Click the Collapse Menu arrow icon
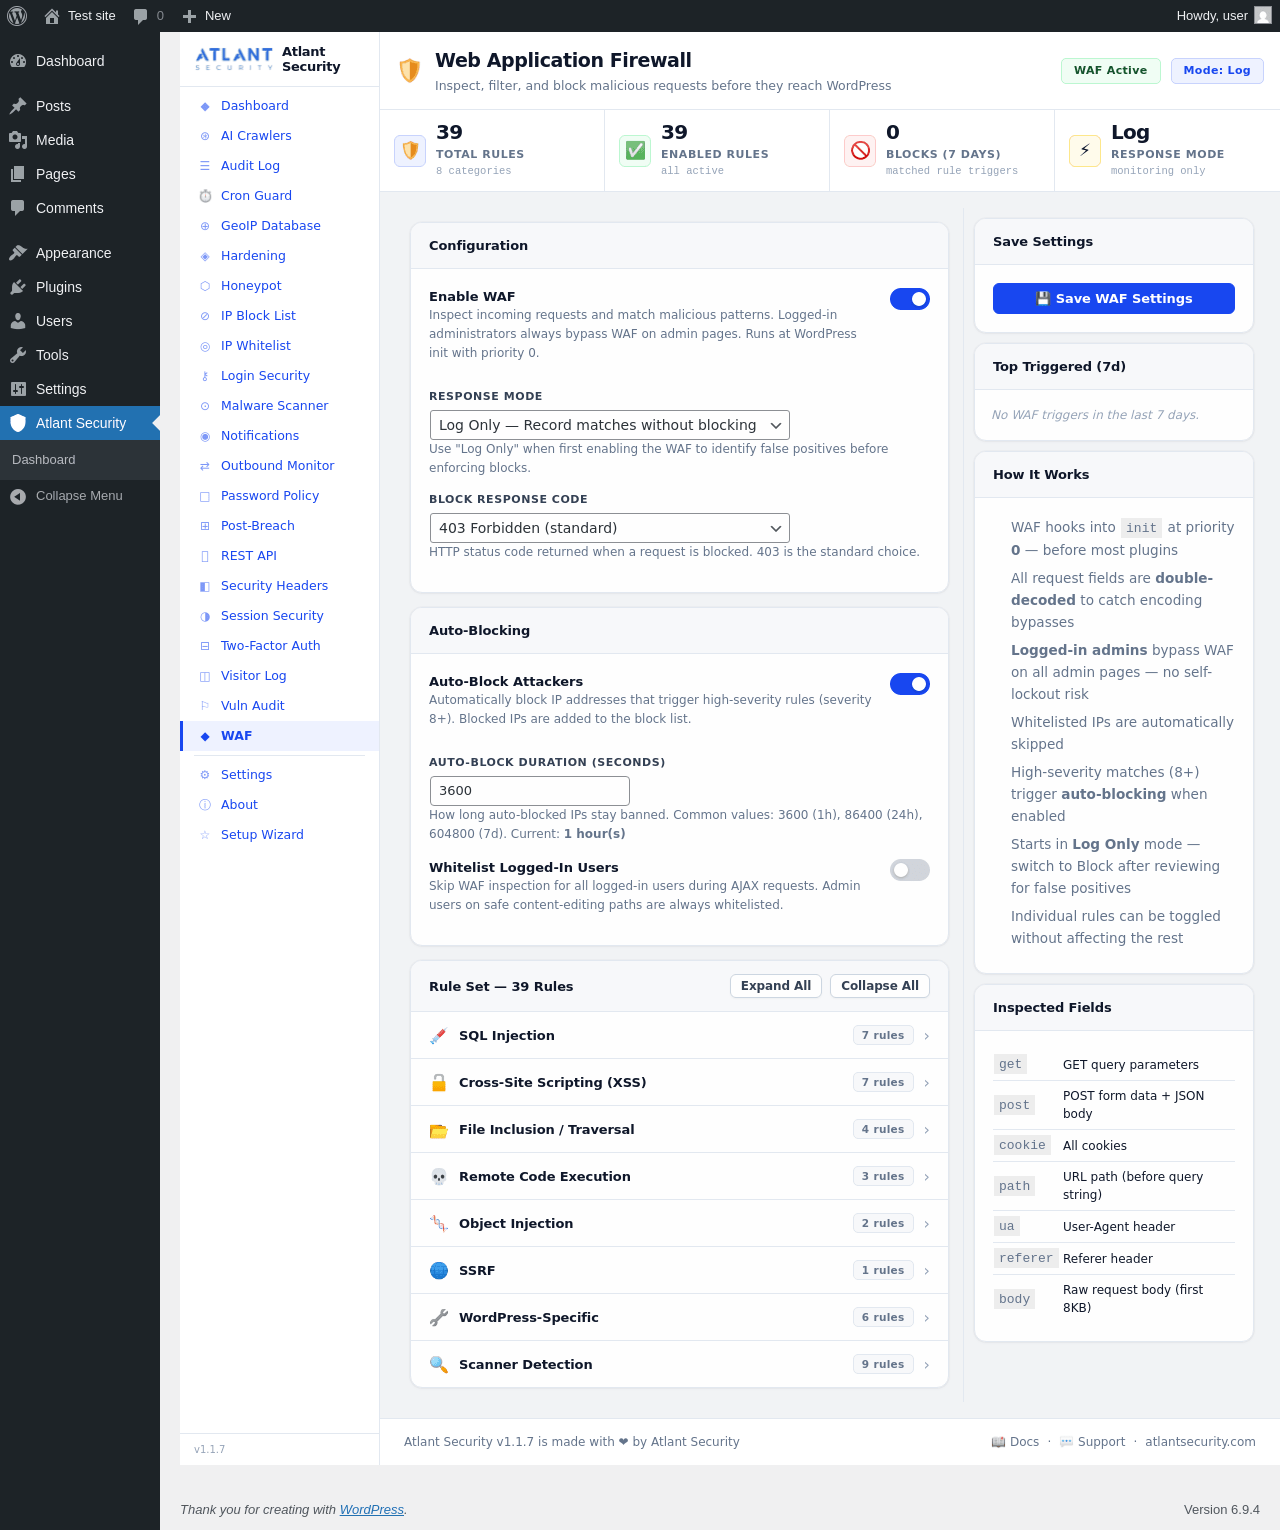 [x=18, y=496]
